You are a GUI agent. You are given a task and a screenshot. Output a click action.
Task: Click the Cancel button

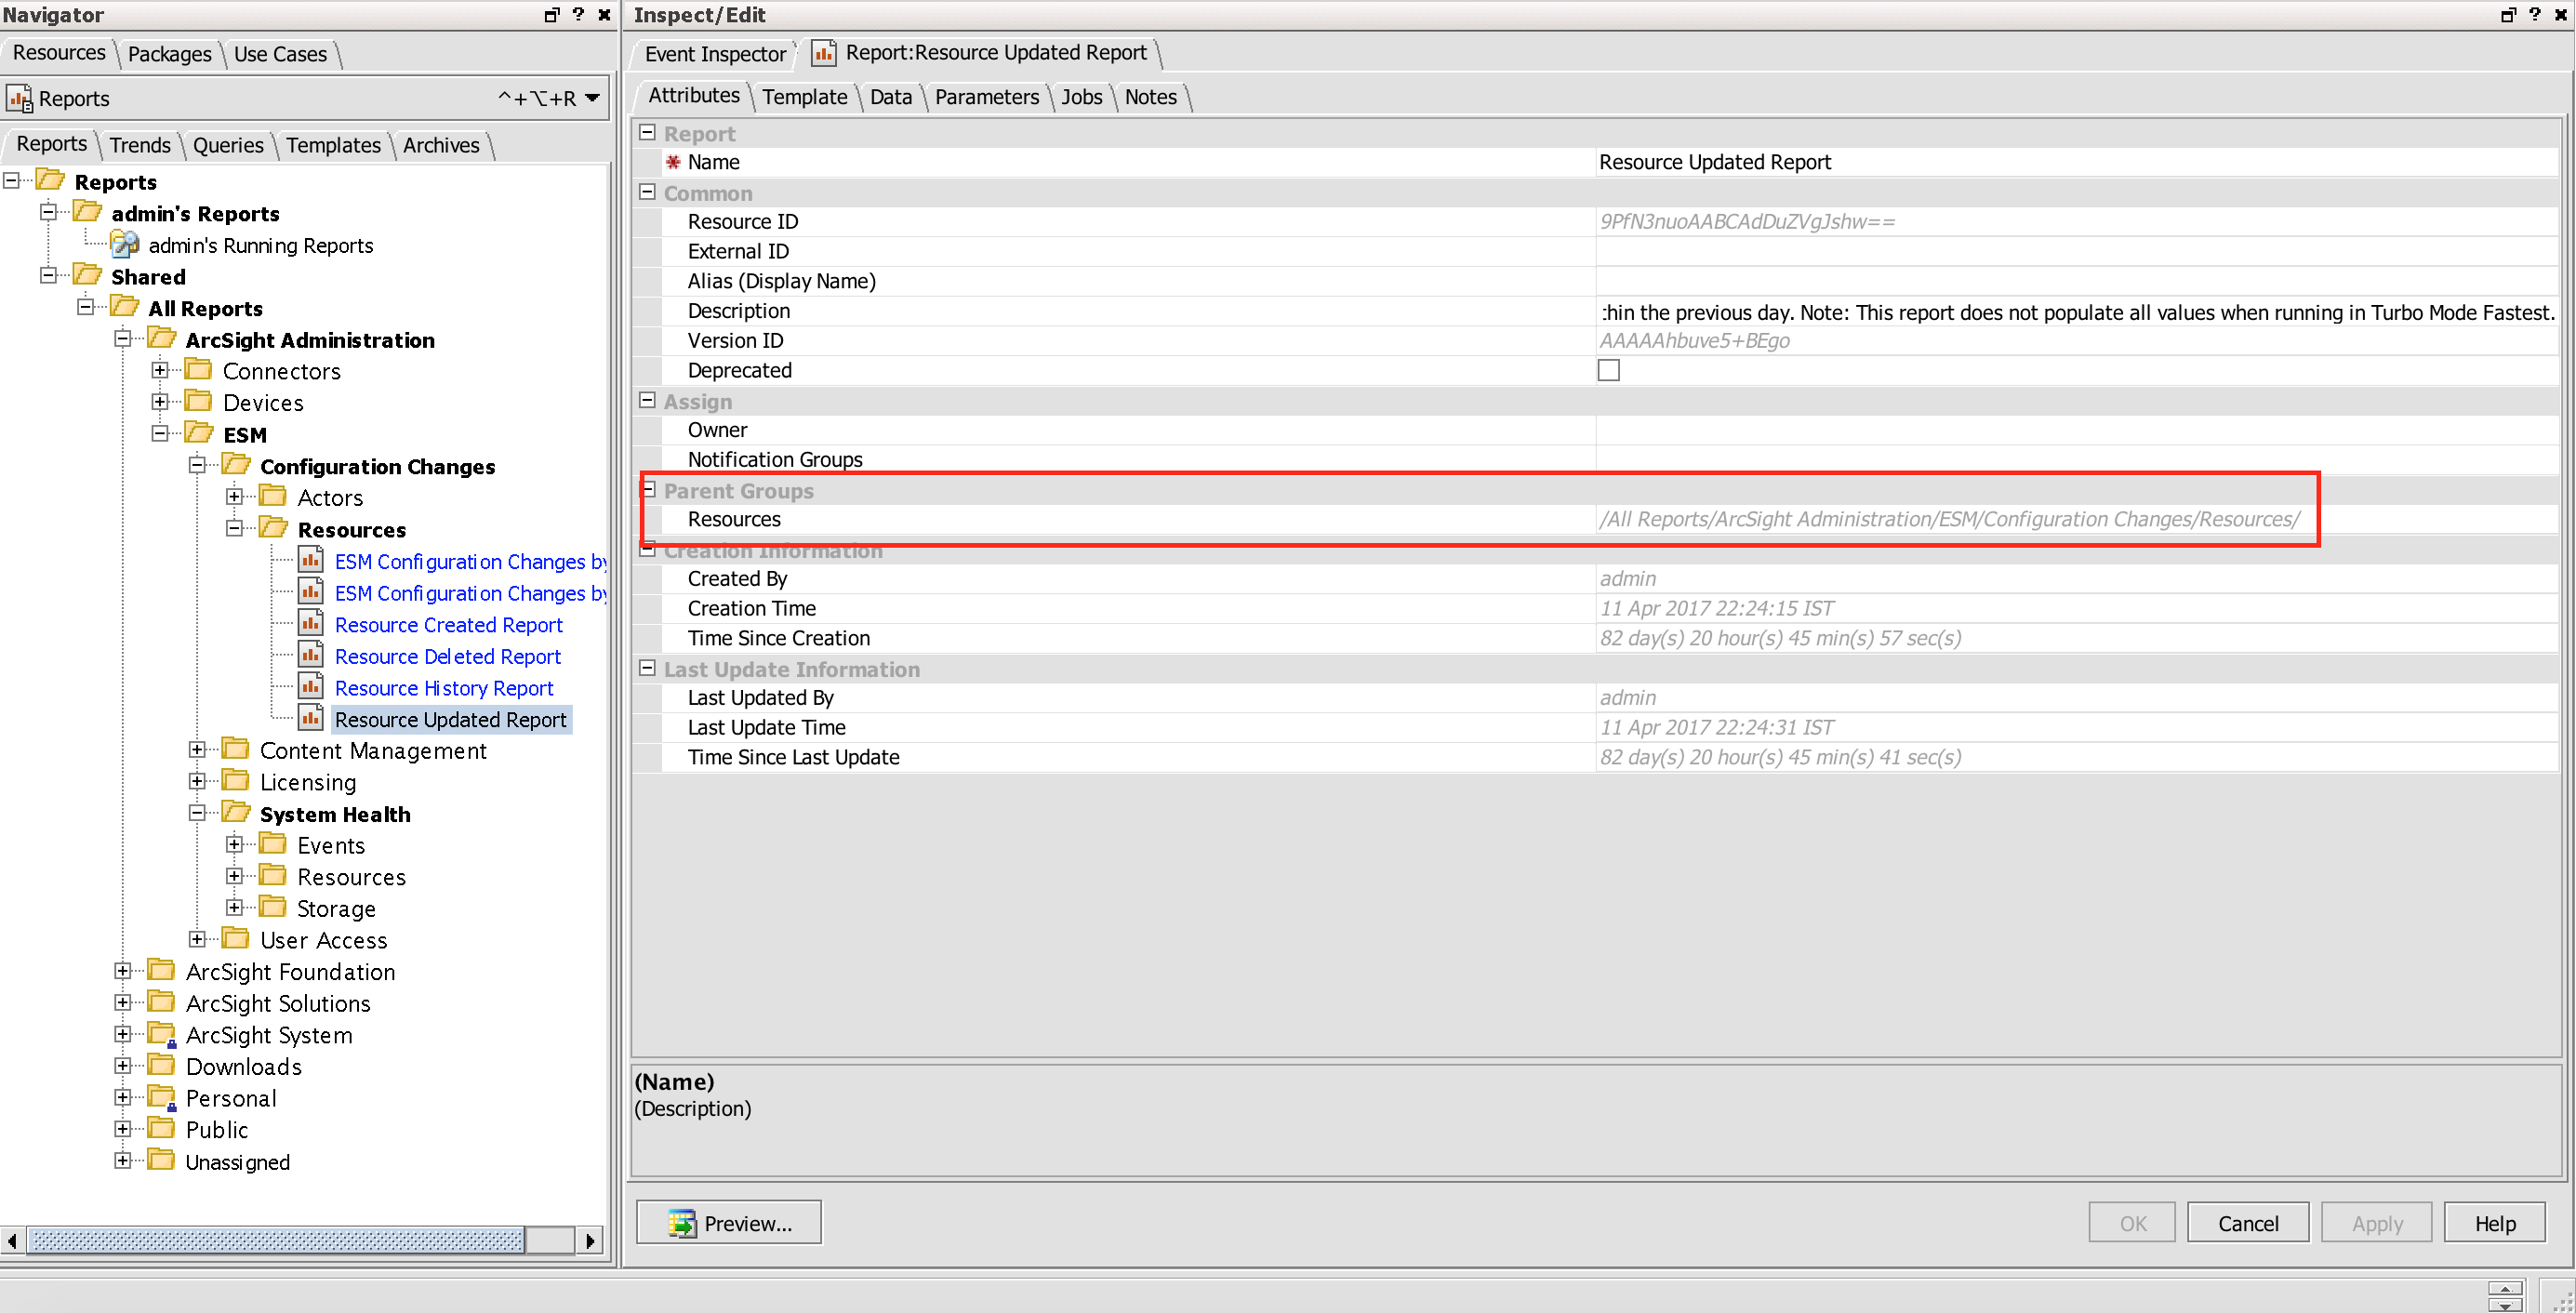coord(2248,1222)
